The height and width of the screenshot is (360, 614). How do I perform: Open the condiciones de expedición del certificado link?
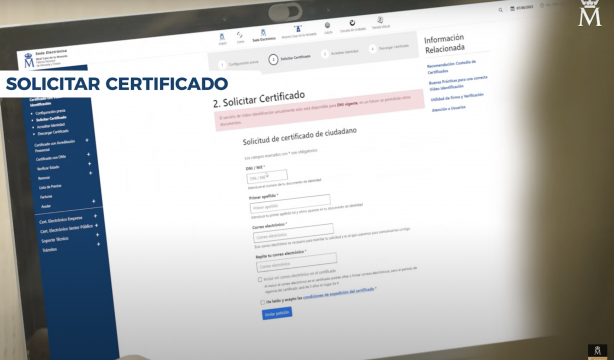pos(339,293)
